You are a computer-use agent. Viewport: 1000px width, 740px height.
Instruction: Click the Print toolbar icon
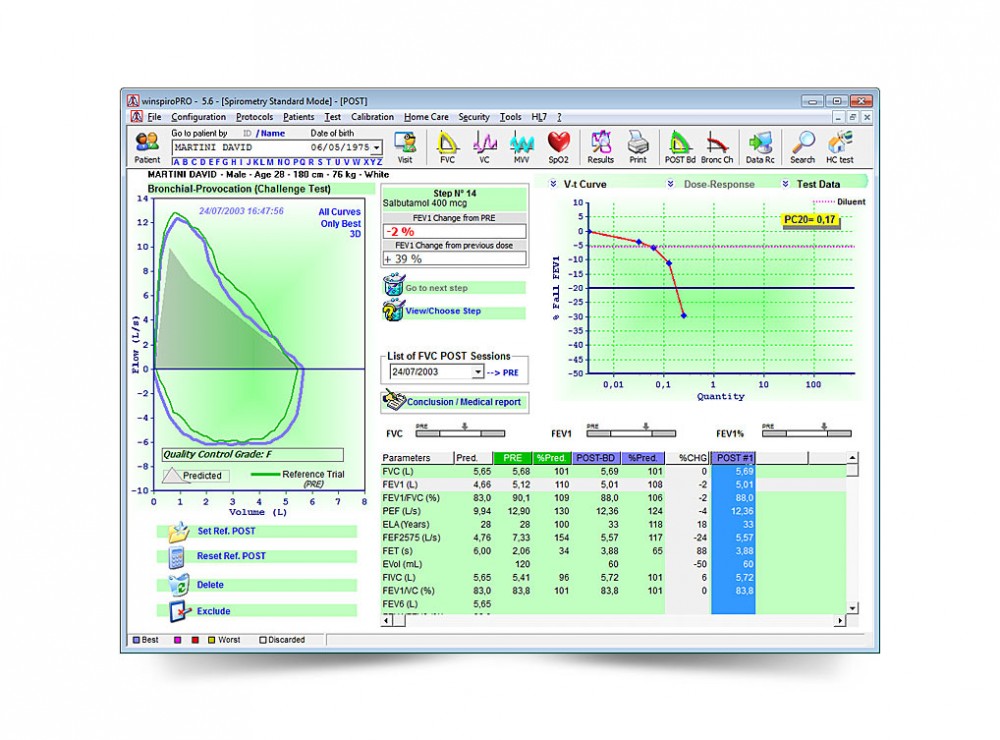tap(637, 146)
